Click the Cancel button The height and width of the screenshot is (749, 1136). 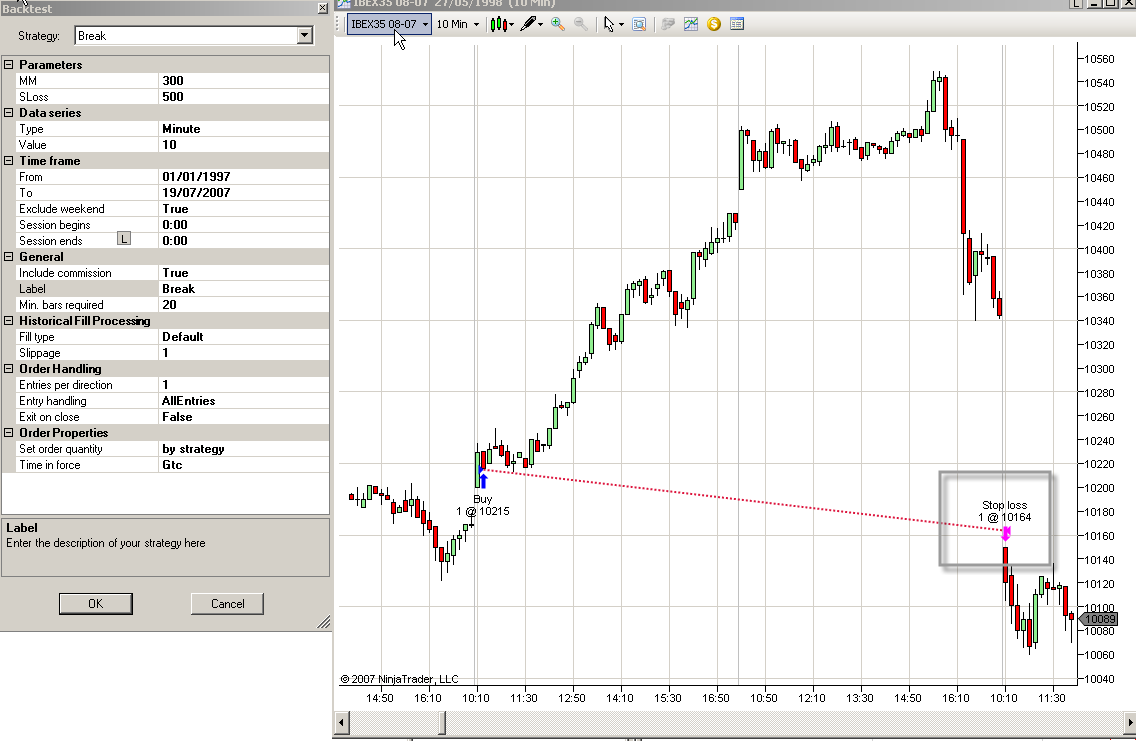[227, 603]
